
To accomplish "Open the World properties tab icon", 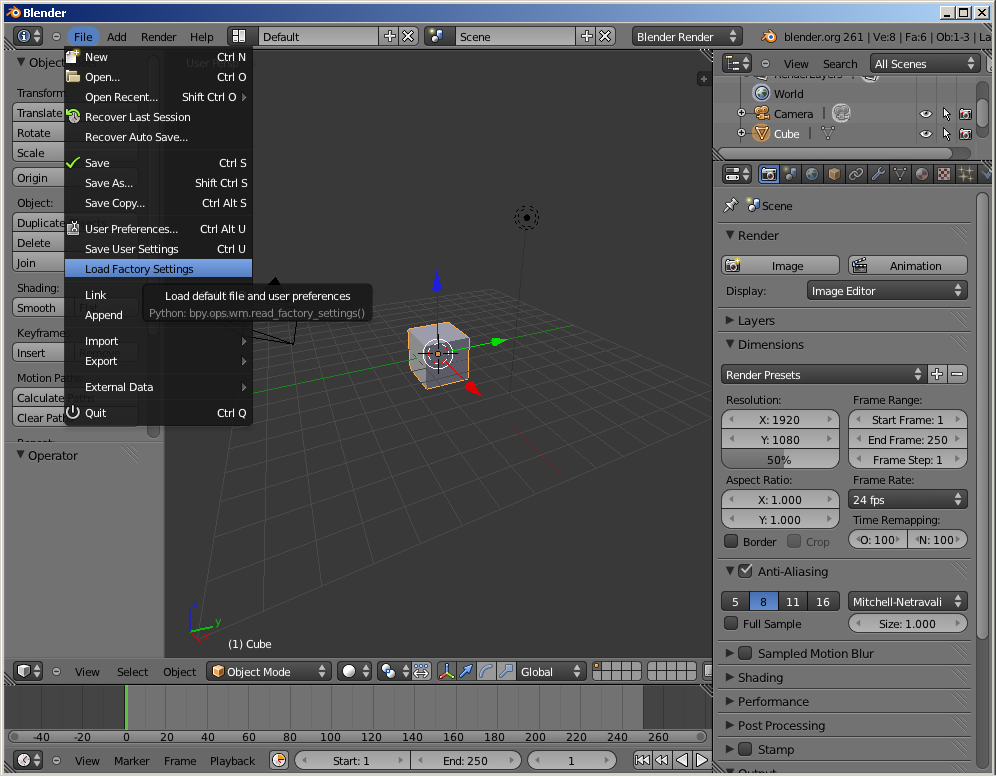I will (x=812, y=174).
